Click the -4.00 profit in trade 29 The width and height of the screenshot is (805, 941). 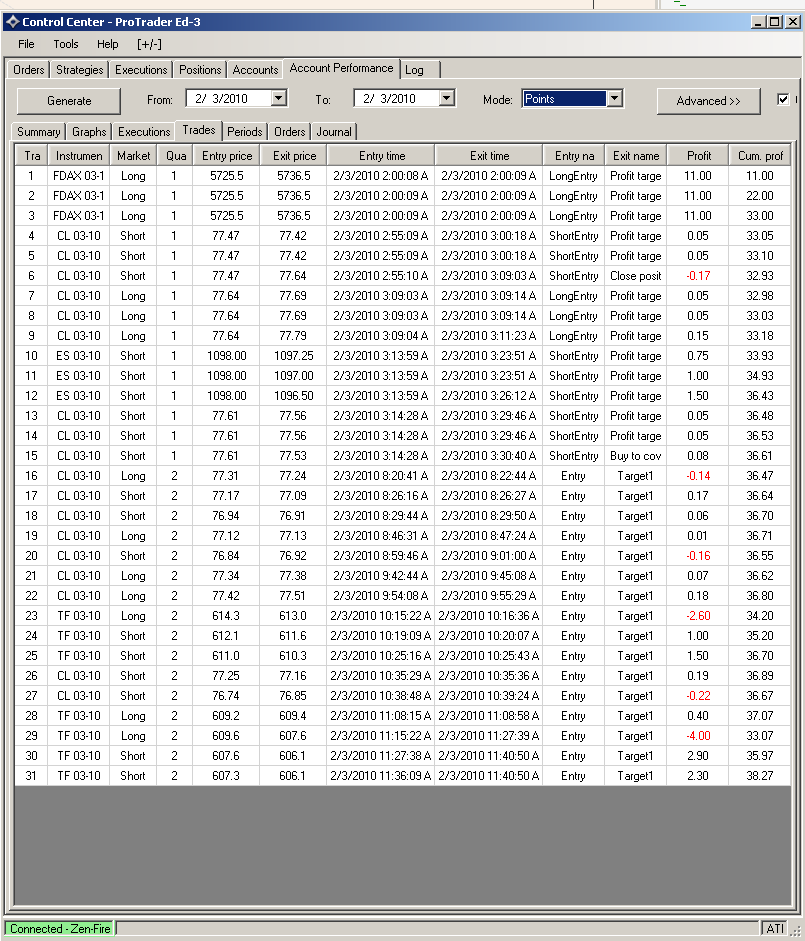pyautogui.click(x=698, y=736)
